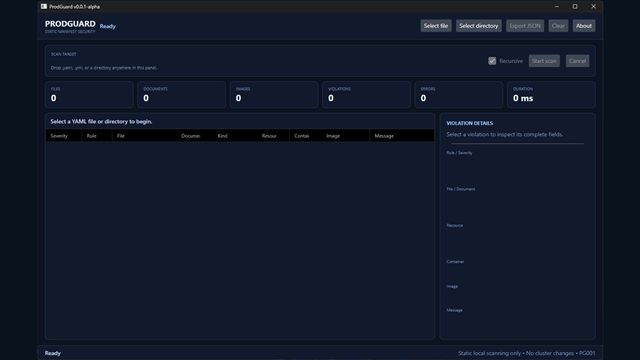Click the Select file button
This screenshot has height=360, width=640.
[x=436, y=26]
